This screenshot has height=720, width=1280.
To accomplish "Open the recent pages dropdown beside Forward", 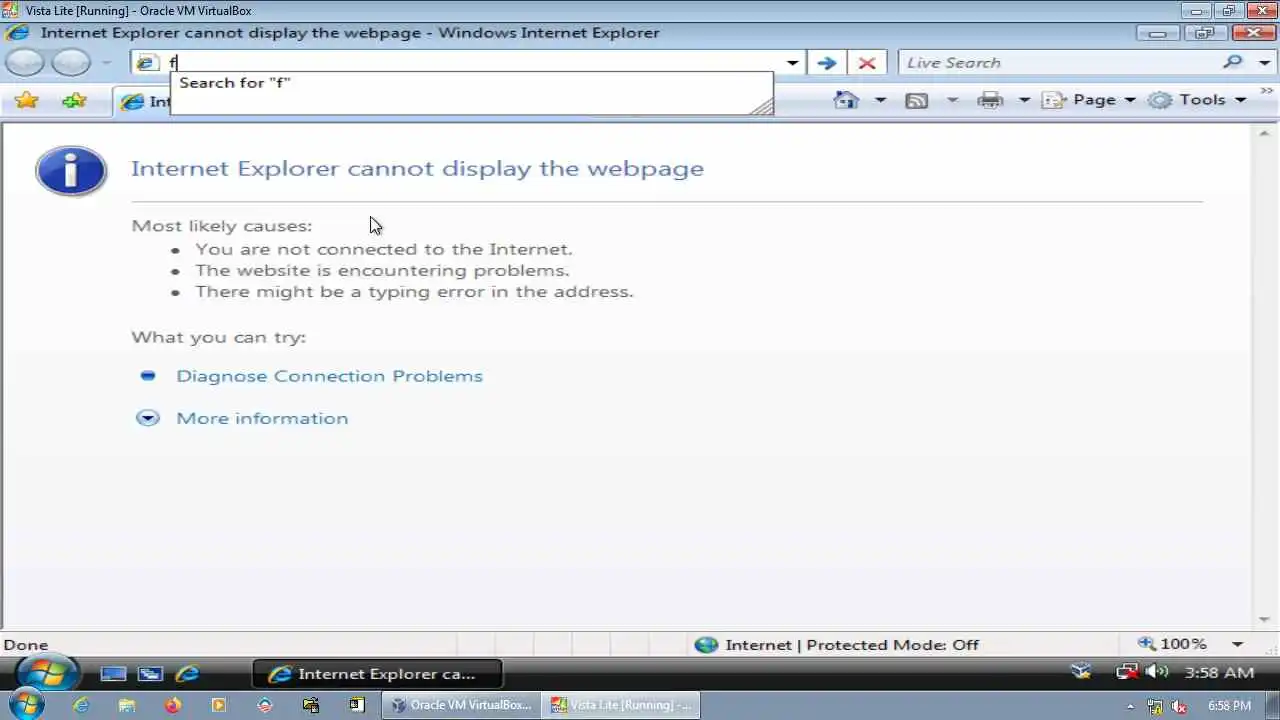I will click(x=106, y=63).
